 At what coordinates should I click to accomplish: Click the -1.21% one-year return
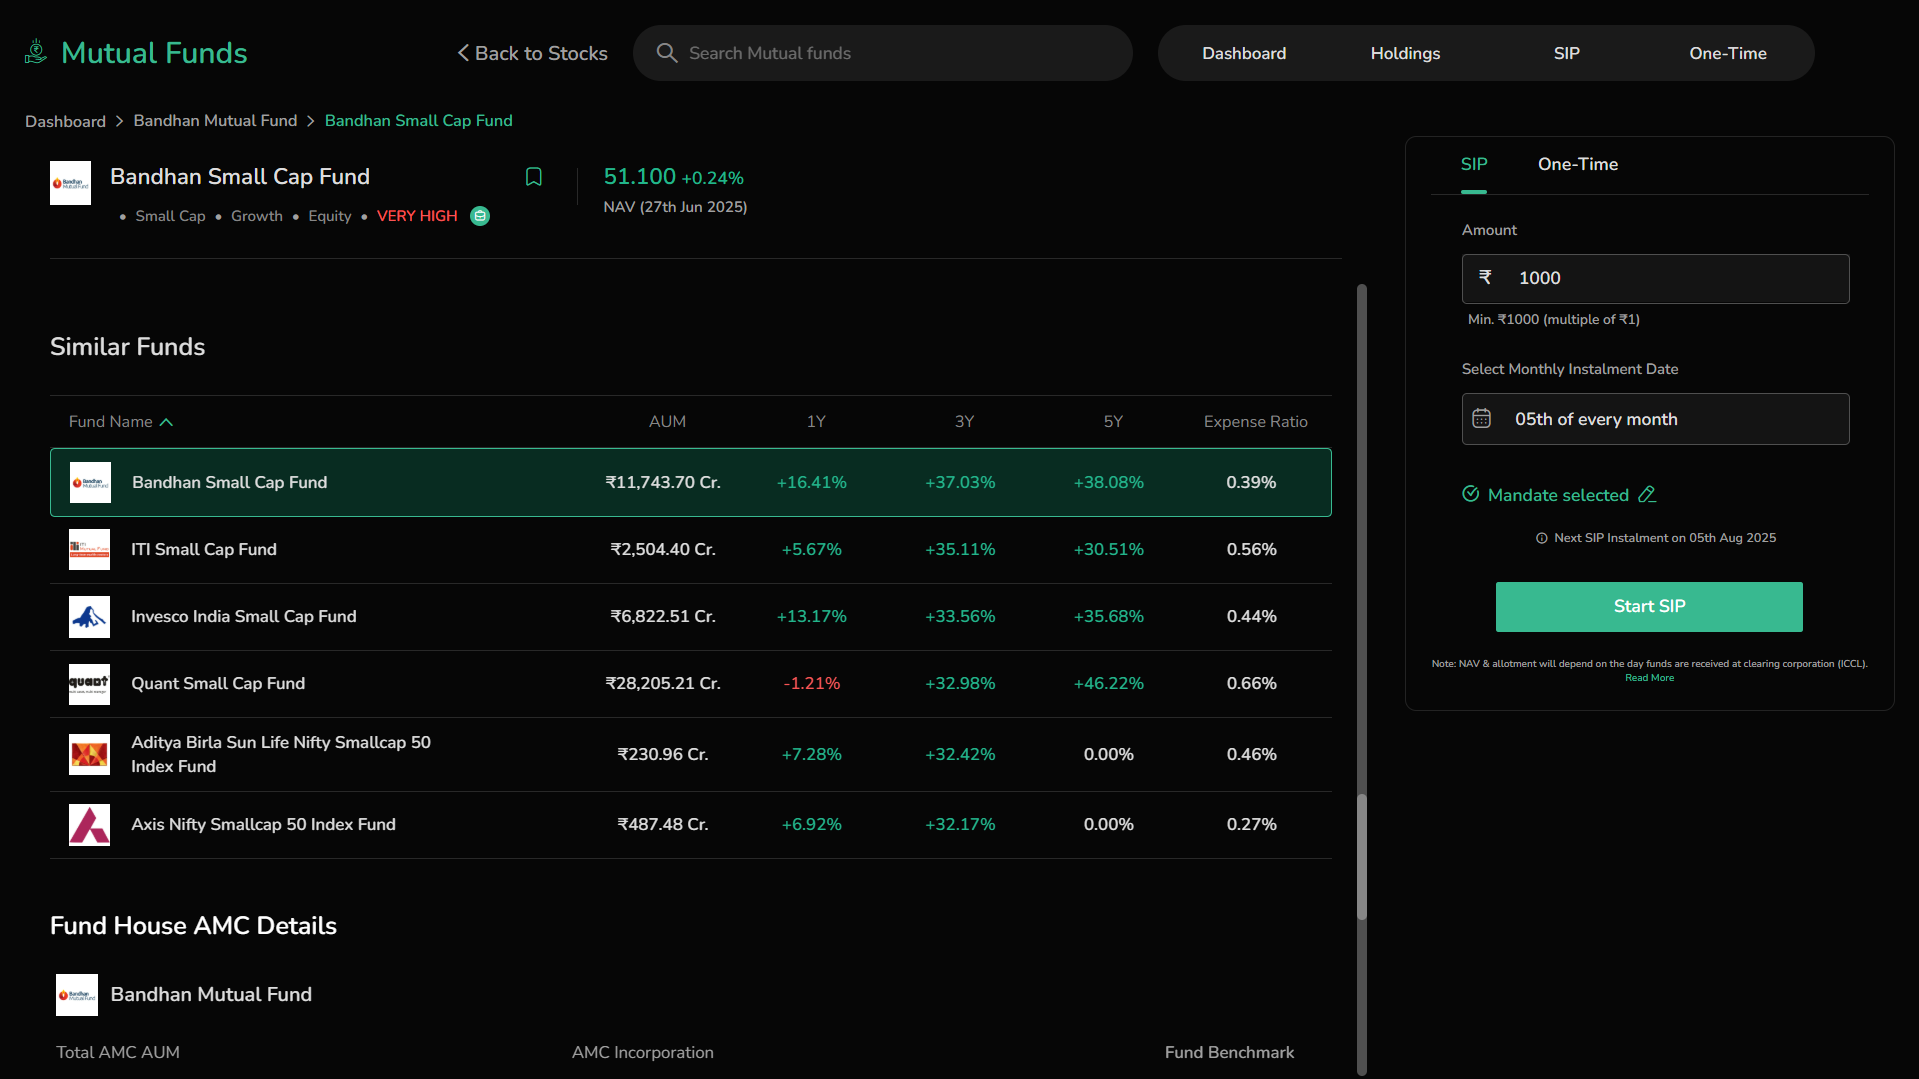coord(811,684)
